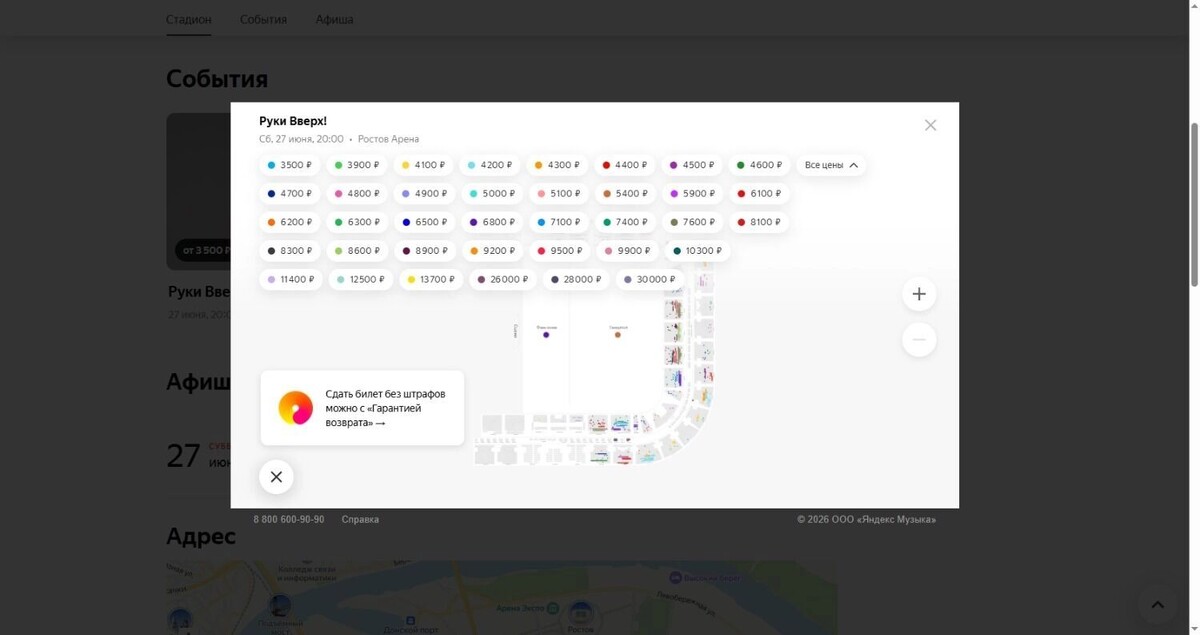Viewport: 1200px width, 635px height.
Task: Select the 12500 ₽ price chip
Action: (361, 279)
